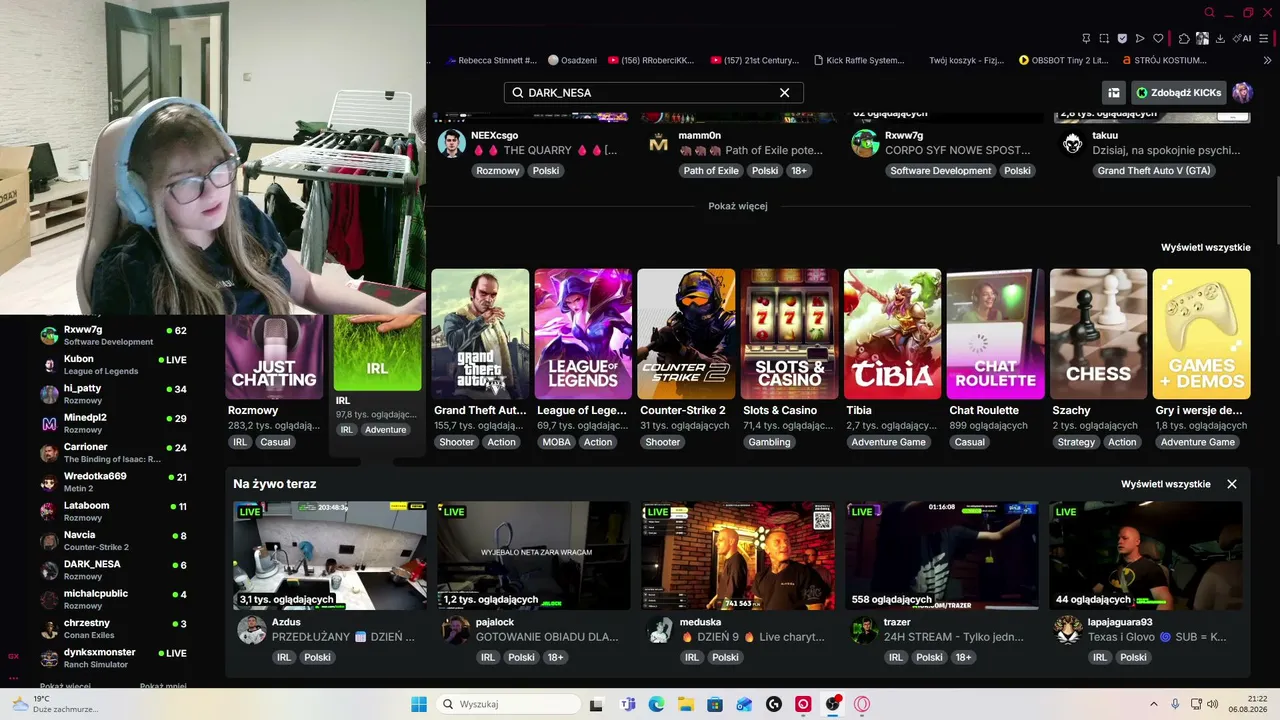
Task: Open the Just Chatting category cover
Action: pyautogui.click(x=275, y=357)
